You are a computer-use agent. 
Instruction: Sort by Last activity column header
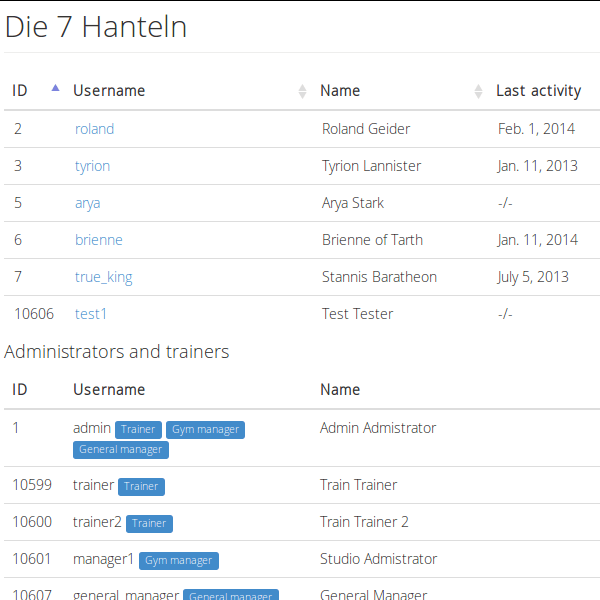tap(538, 91)
